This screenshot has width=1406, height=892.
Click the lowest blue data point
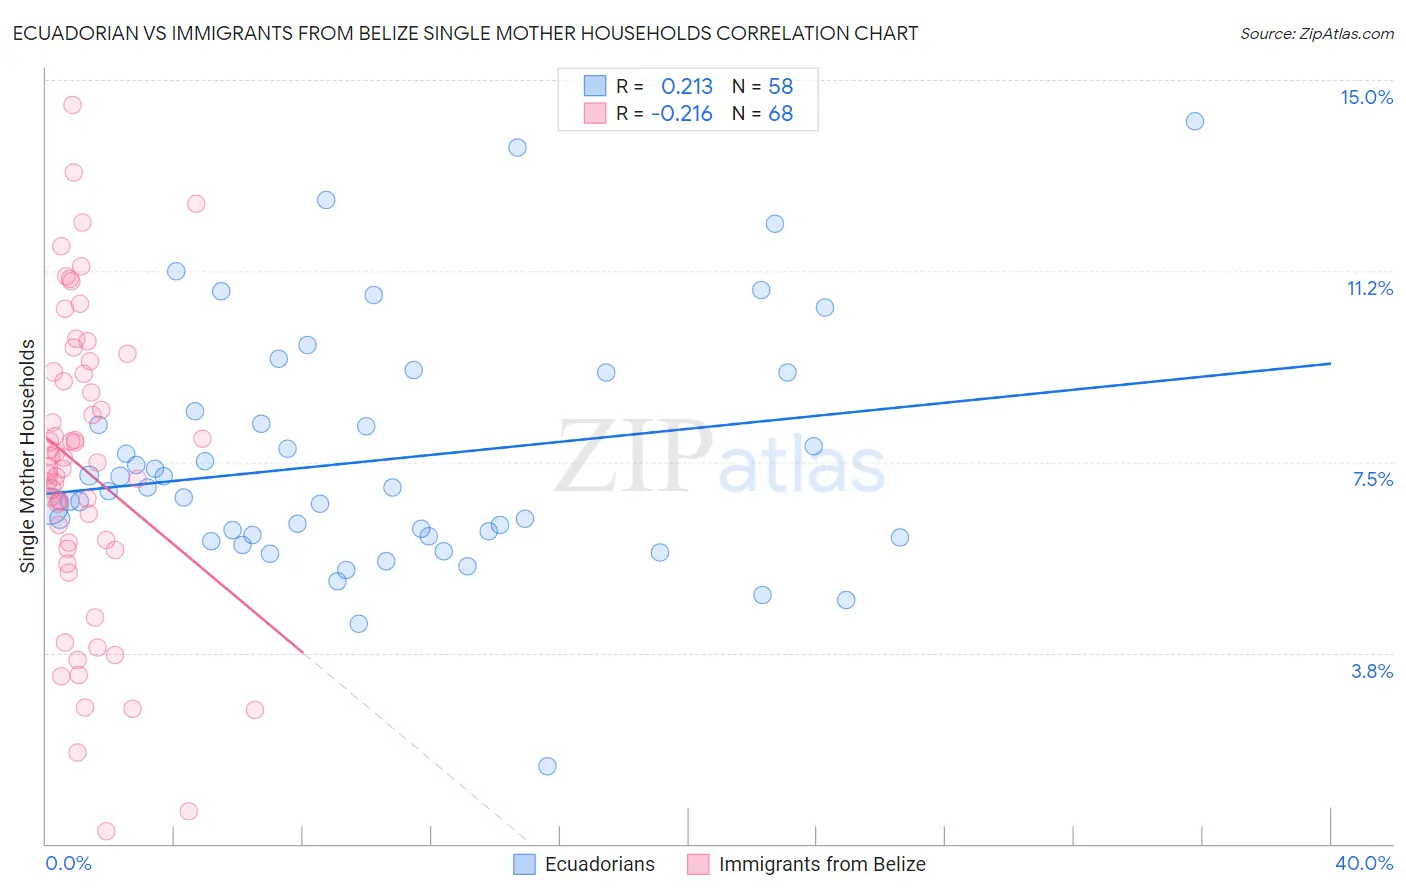pos(547,766)
